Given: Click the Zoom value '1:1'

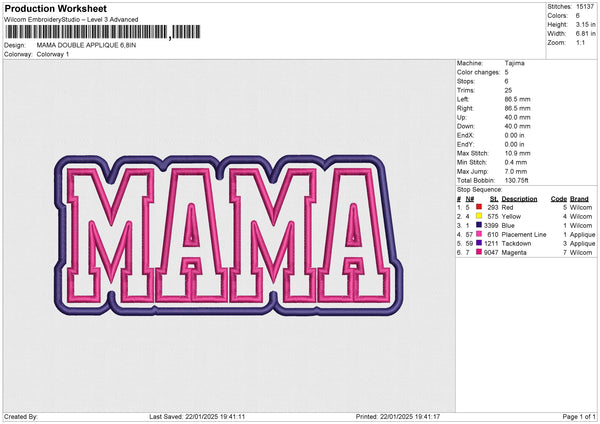Looking at the screenshot, I should click(x=580, y=42).
